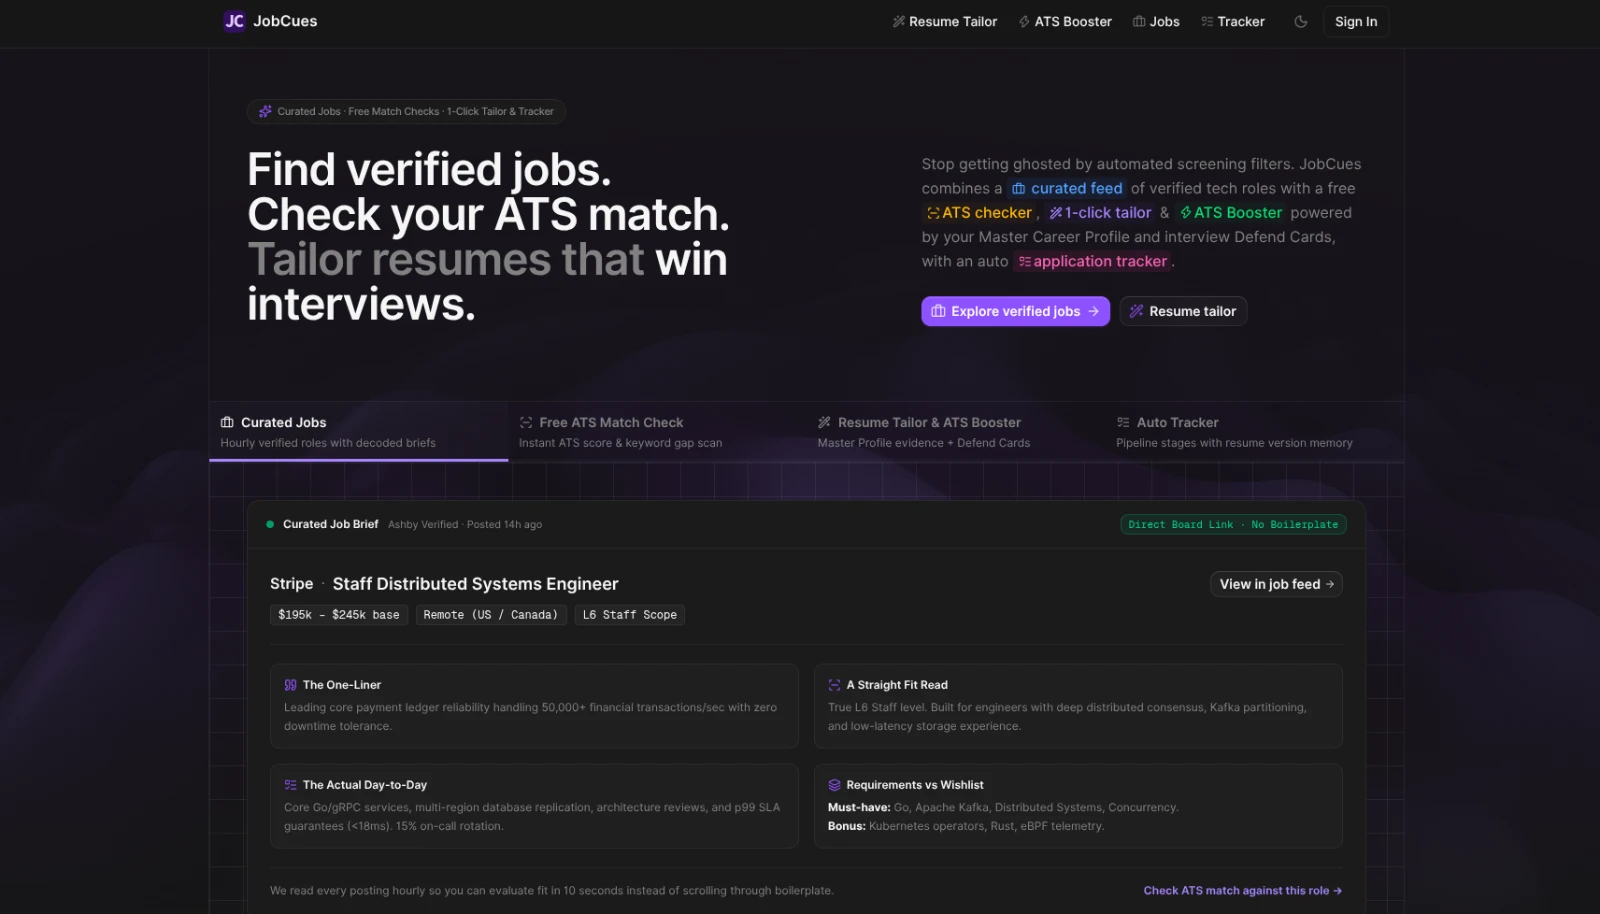Open ATS Booster in the navigation bar
The height and width of the screenshot is (914, 1600).
[x=1065, y=21]
